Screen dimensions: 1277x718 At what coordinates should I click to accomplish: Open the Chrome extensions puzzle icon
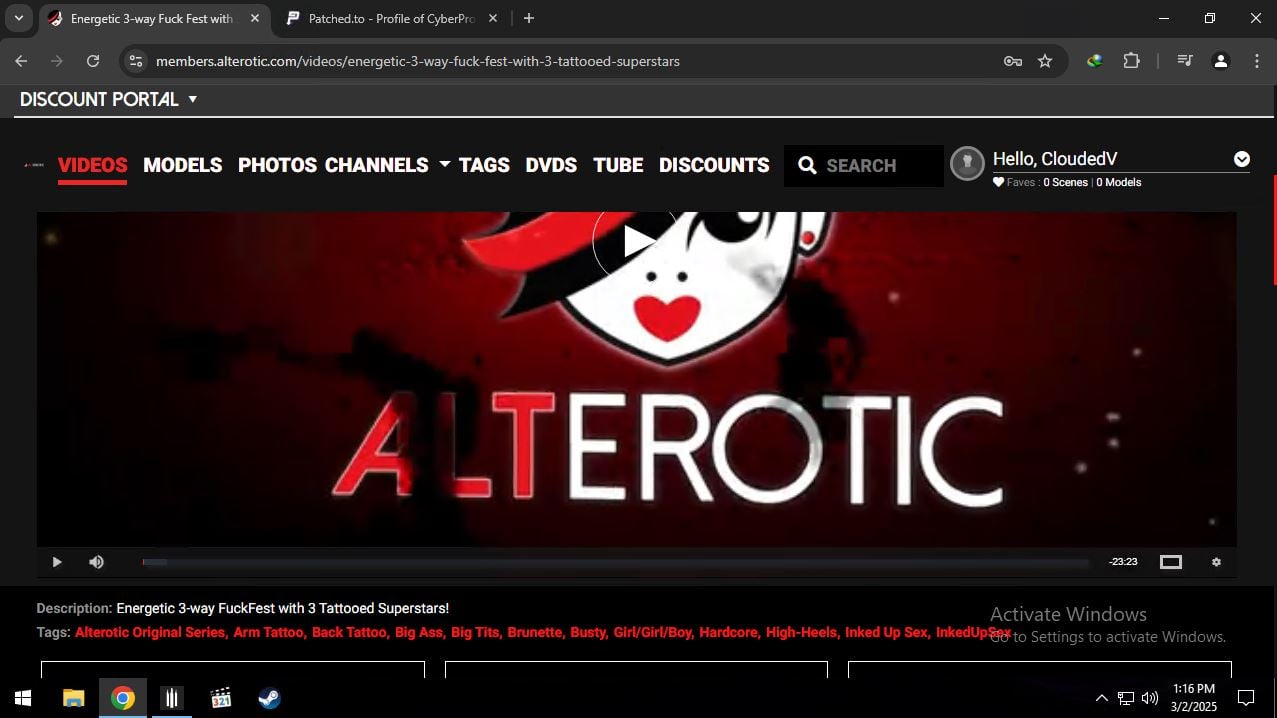tap(1131, 61)
